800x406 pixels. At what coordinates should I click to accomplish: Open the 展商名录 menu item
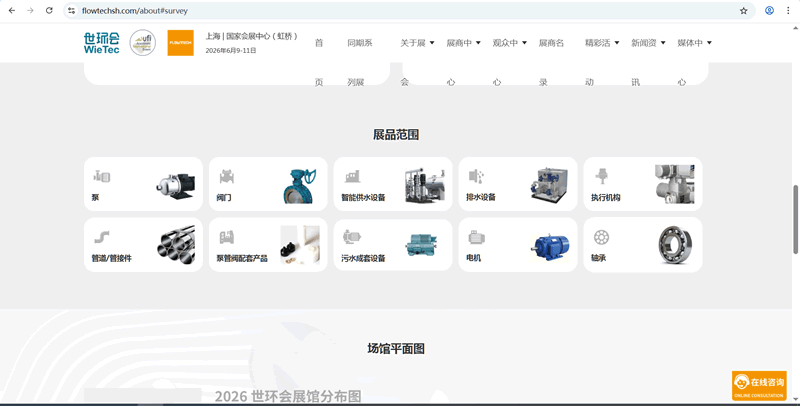click(x=551, y=43)
